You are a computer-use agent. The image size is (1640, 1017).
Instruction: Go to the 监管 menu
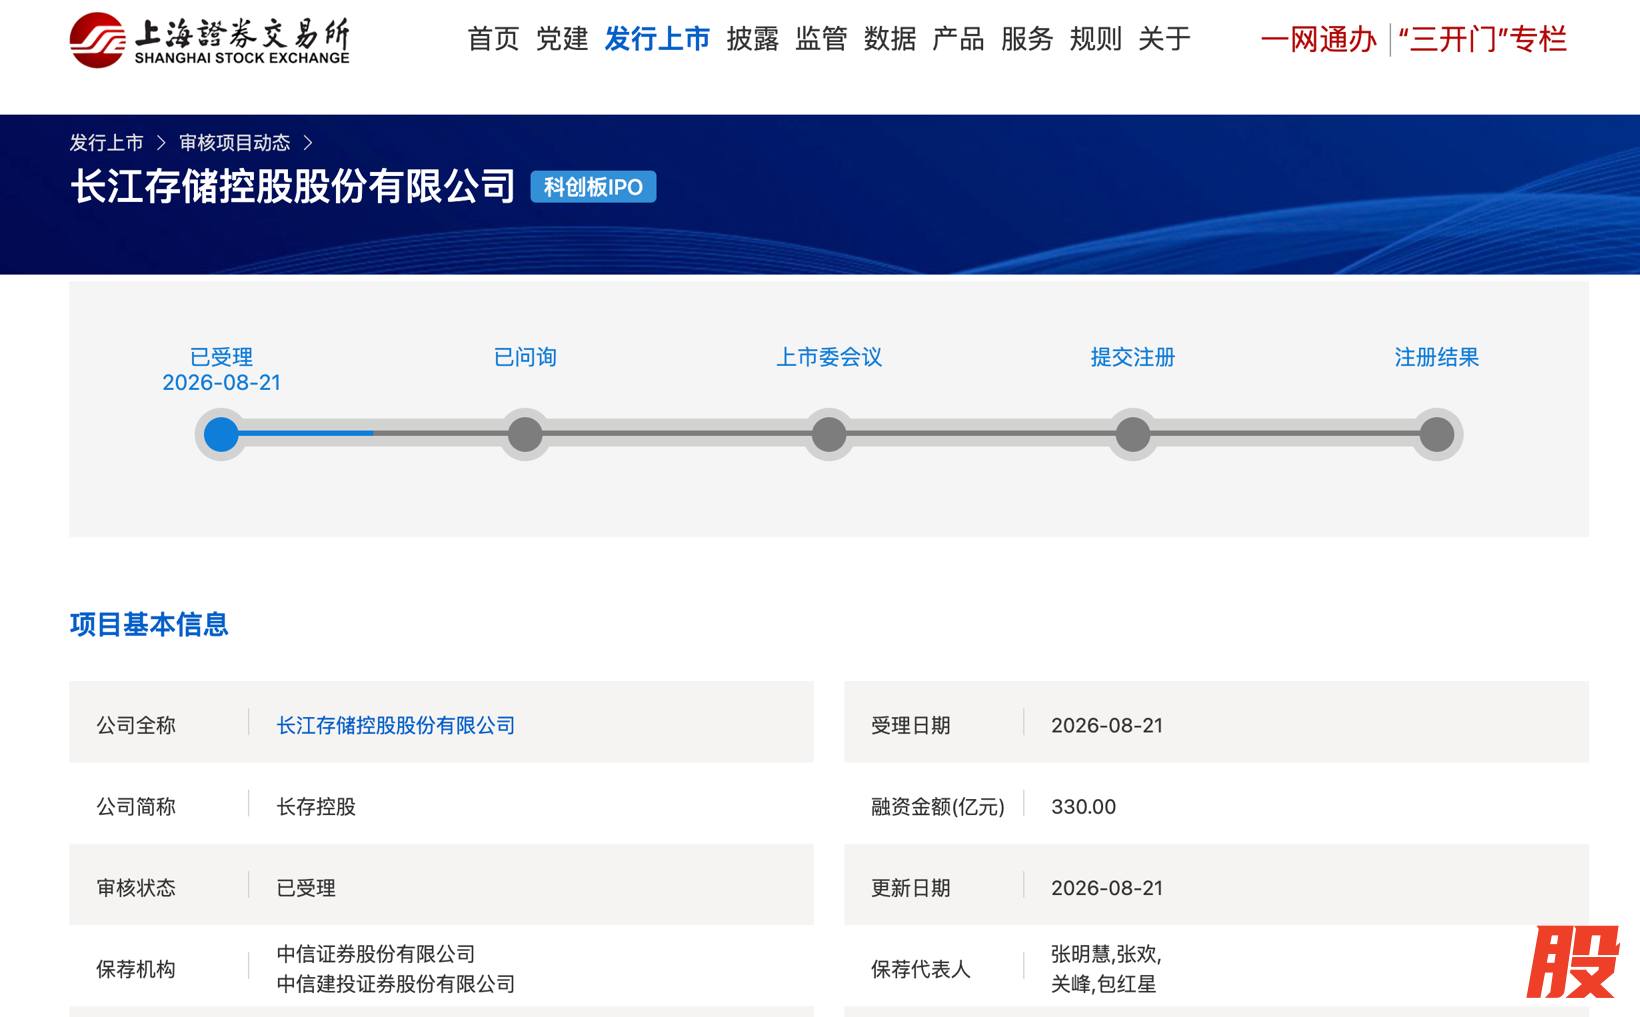point(821,39)
